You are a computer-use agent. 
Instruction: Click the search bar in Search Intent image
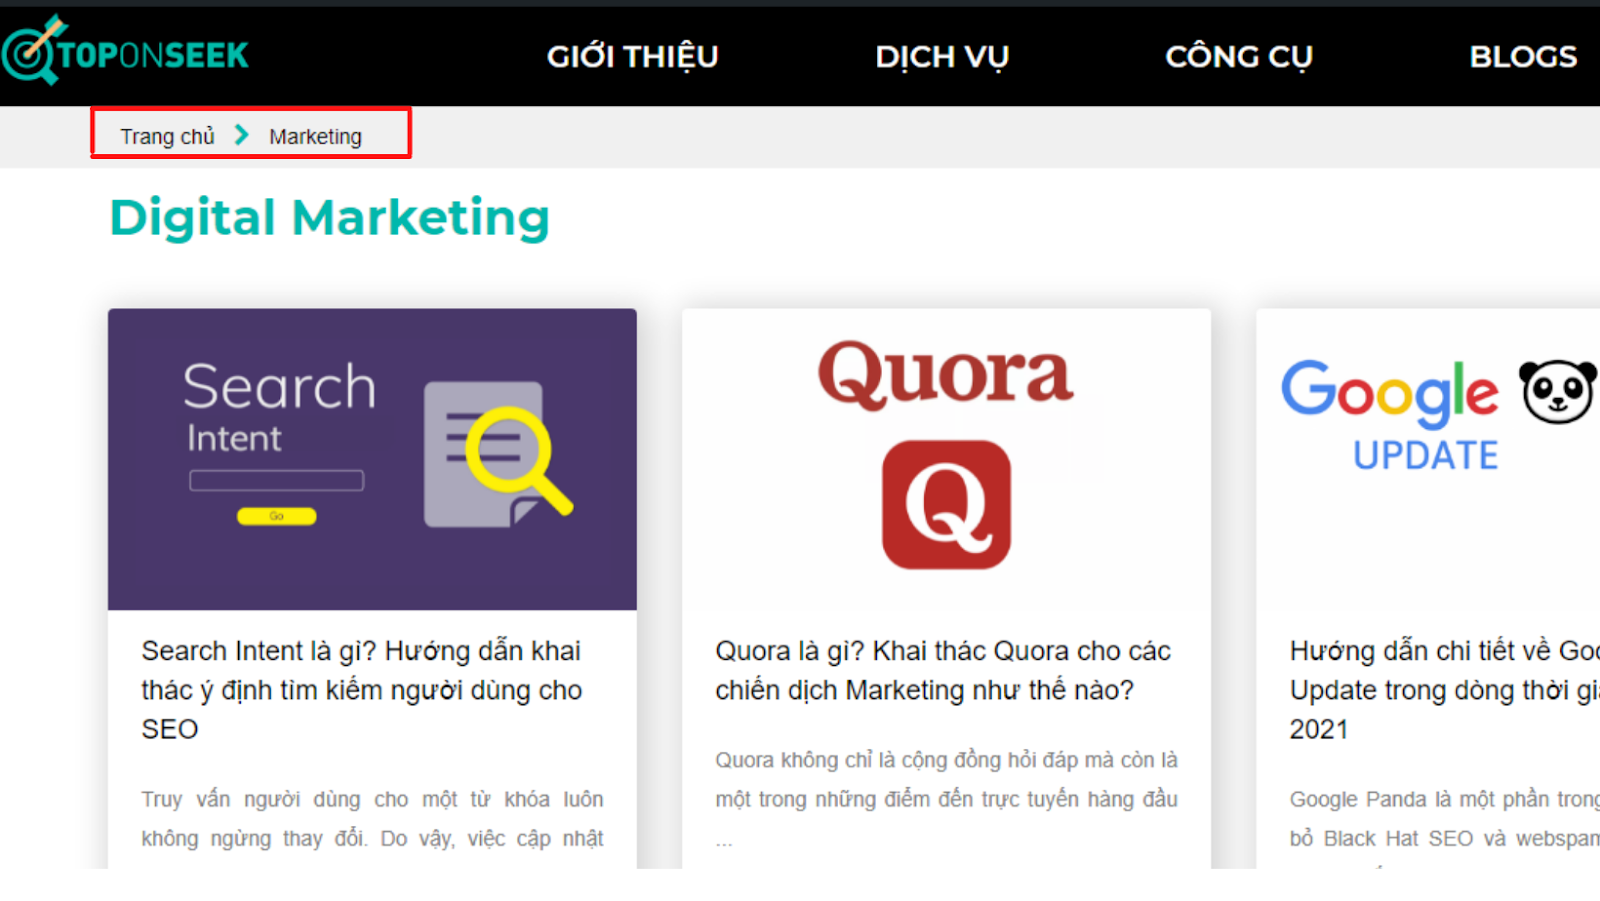(x=276, y=481)
